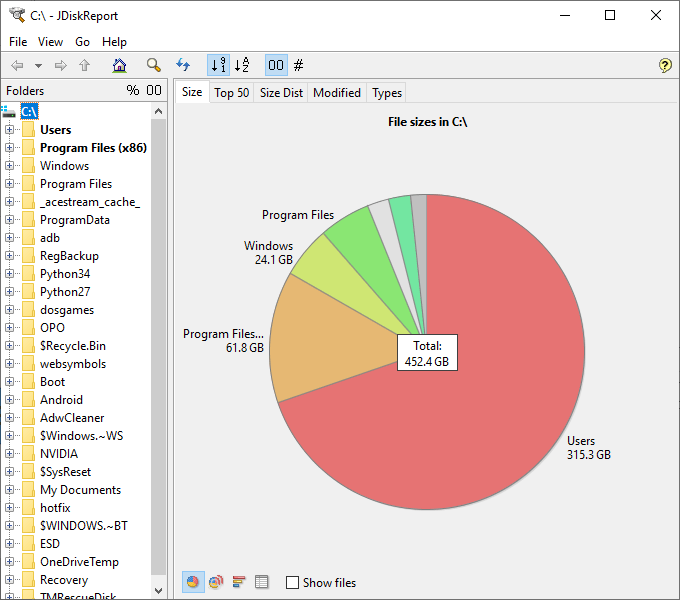
Task: Expand the Users folder tree node
Action: pyautogui.click(x=10, y=130)
